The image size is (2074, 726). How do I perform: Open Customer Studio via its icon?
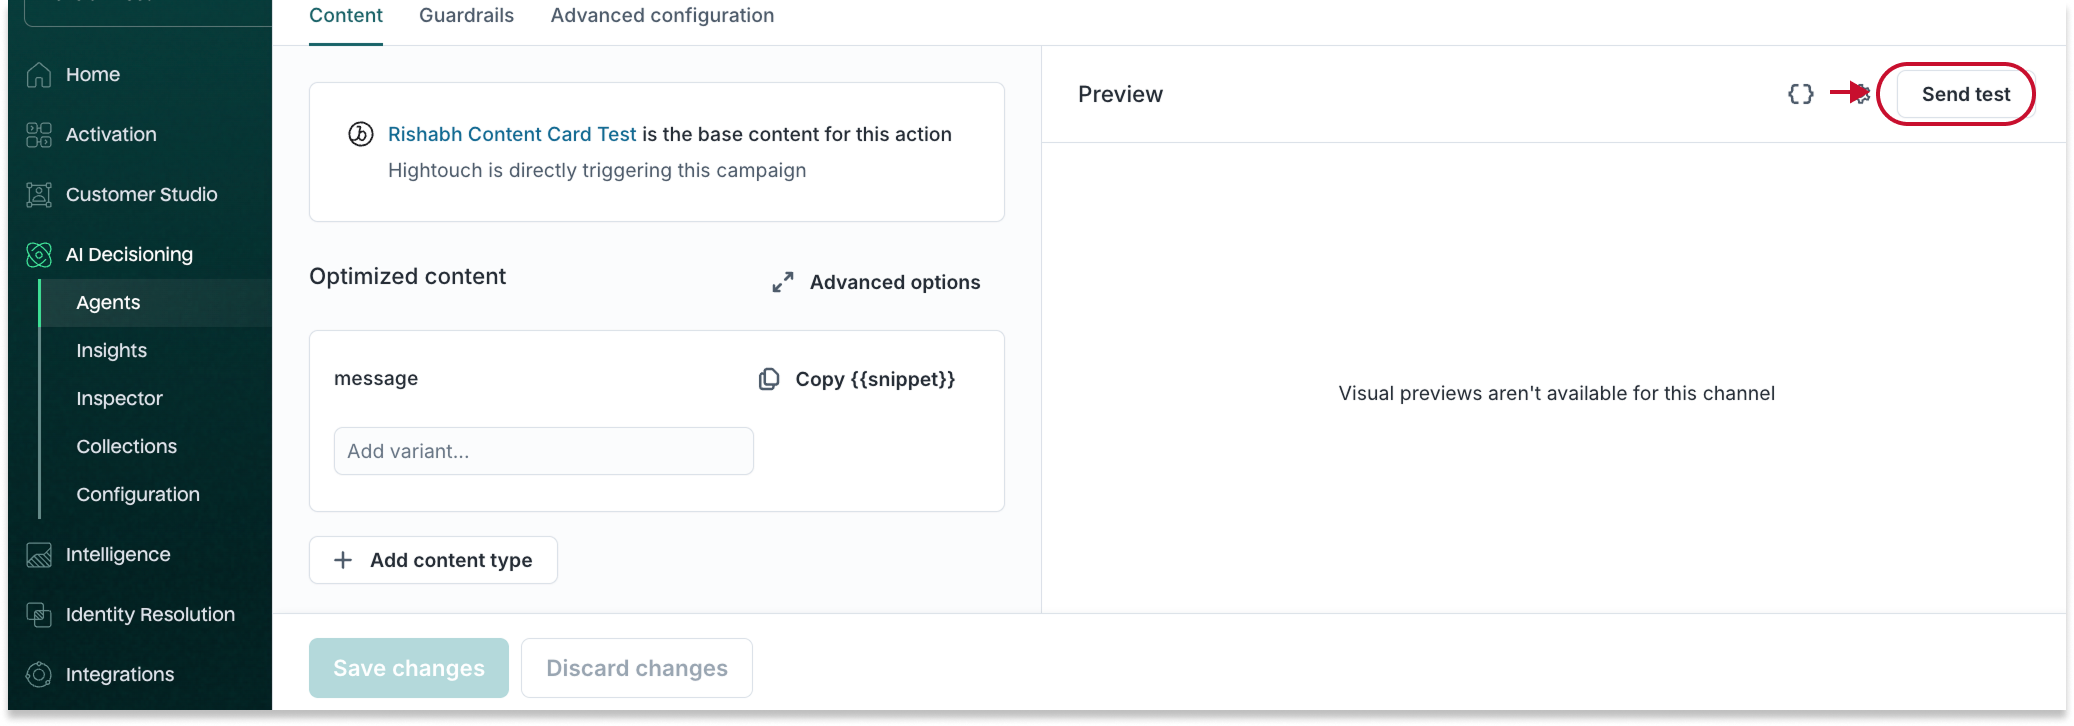tap(39, 195)
